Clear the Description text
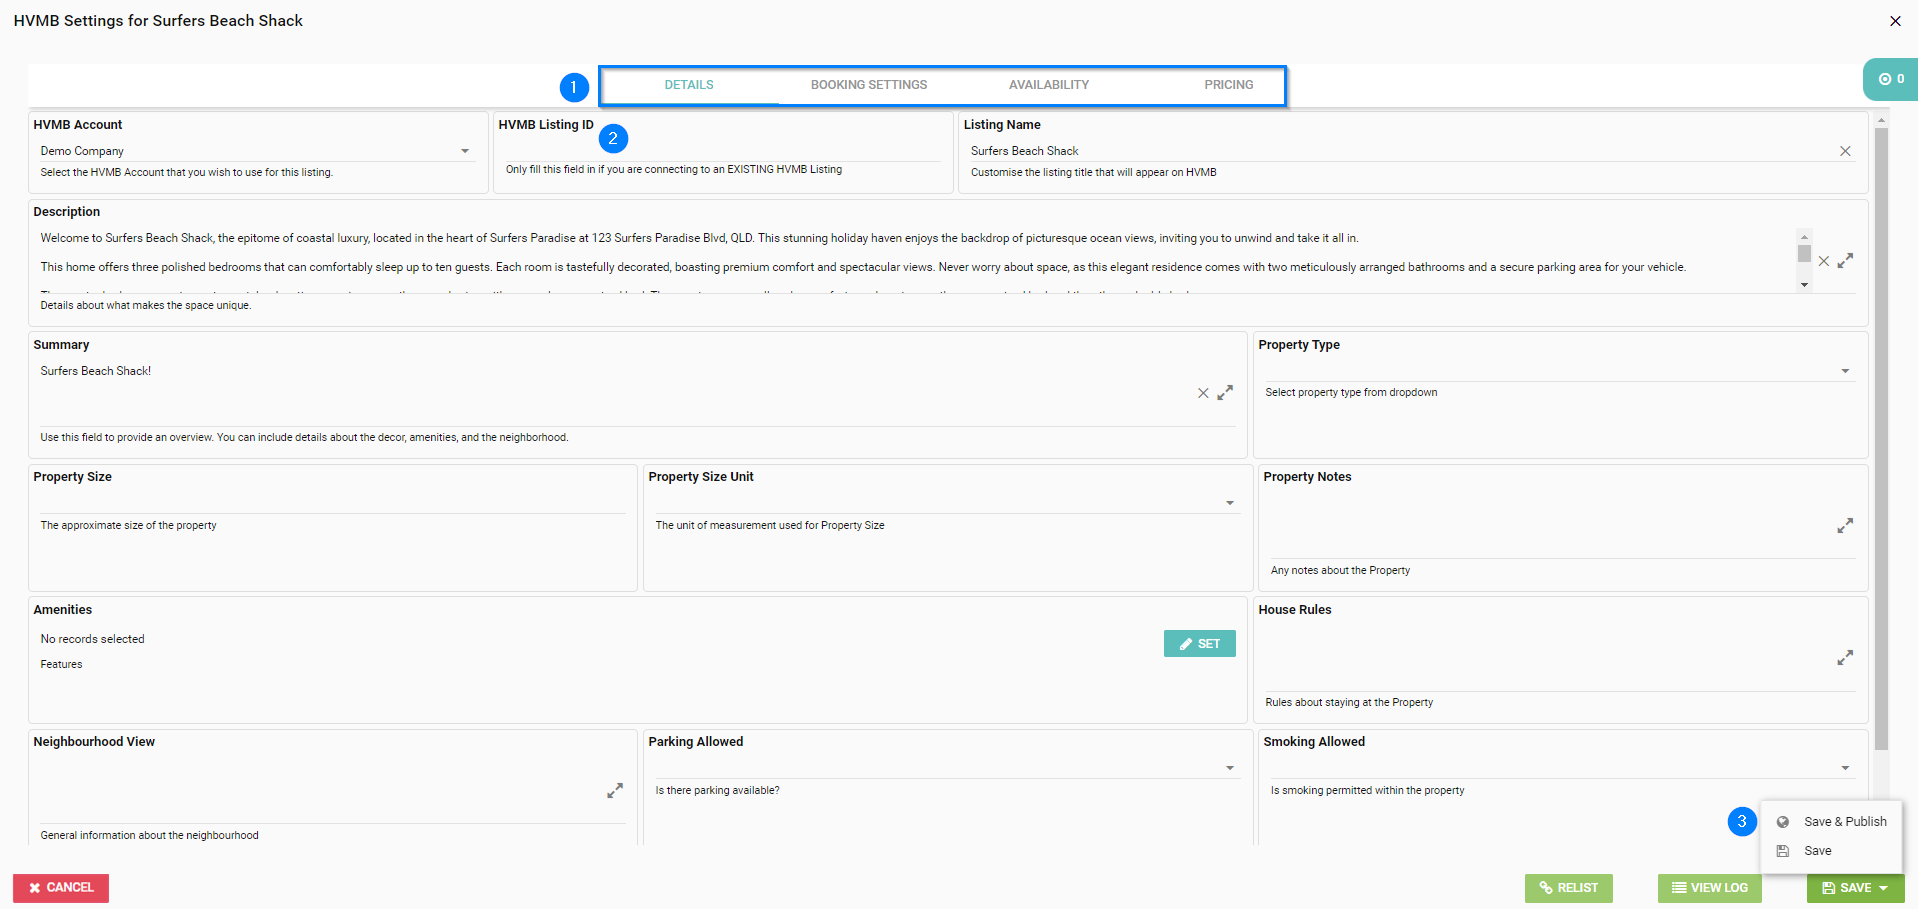 [x=1824, y=261]
